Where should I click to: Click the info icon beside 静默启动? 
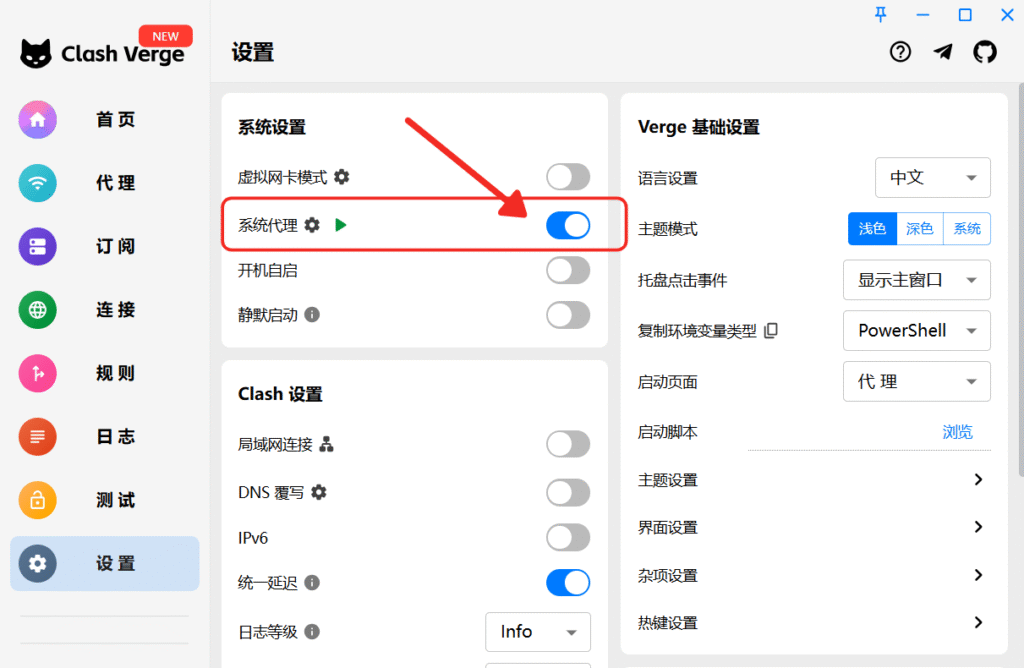pos(312,315)
